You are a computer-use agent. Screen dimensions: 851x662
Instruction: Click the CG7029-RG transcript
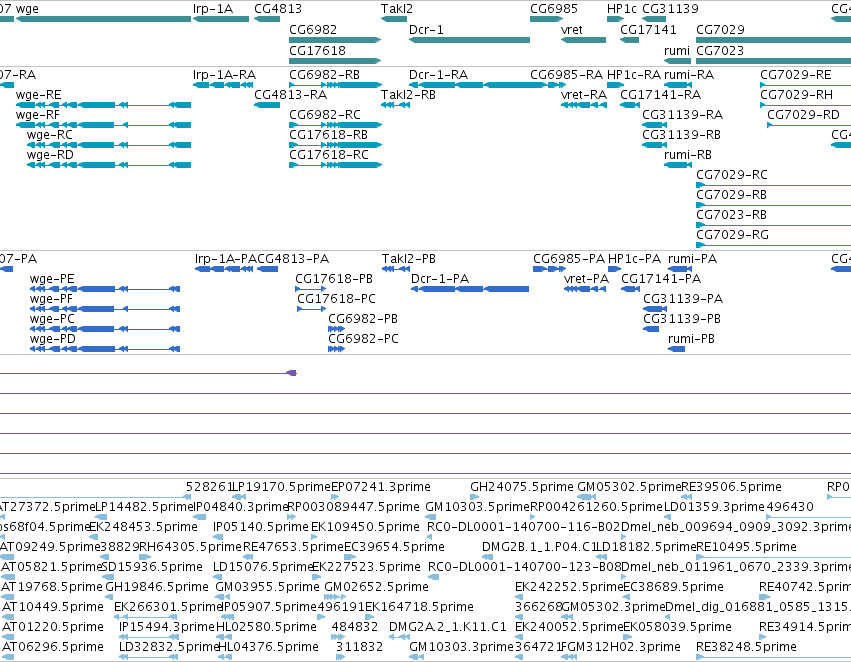(773, 245)
